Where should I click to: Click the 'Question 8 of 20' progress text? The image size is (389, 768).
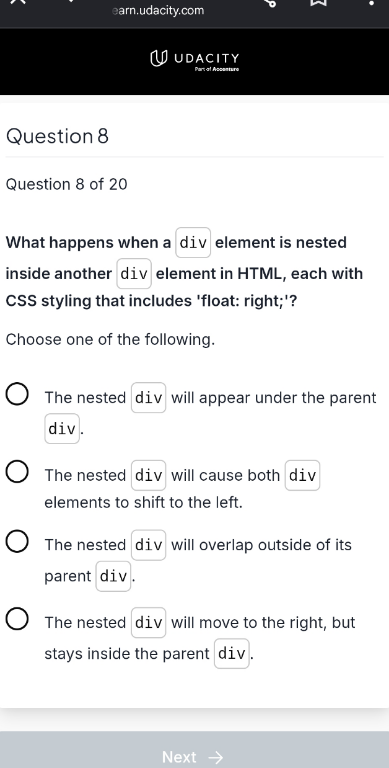66,185
